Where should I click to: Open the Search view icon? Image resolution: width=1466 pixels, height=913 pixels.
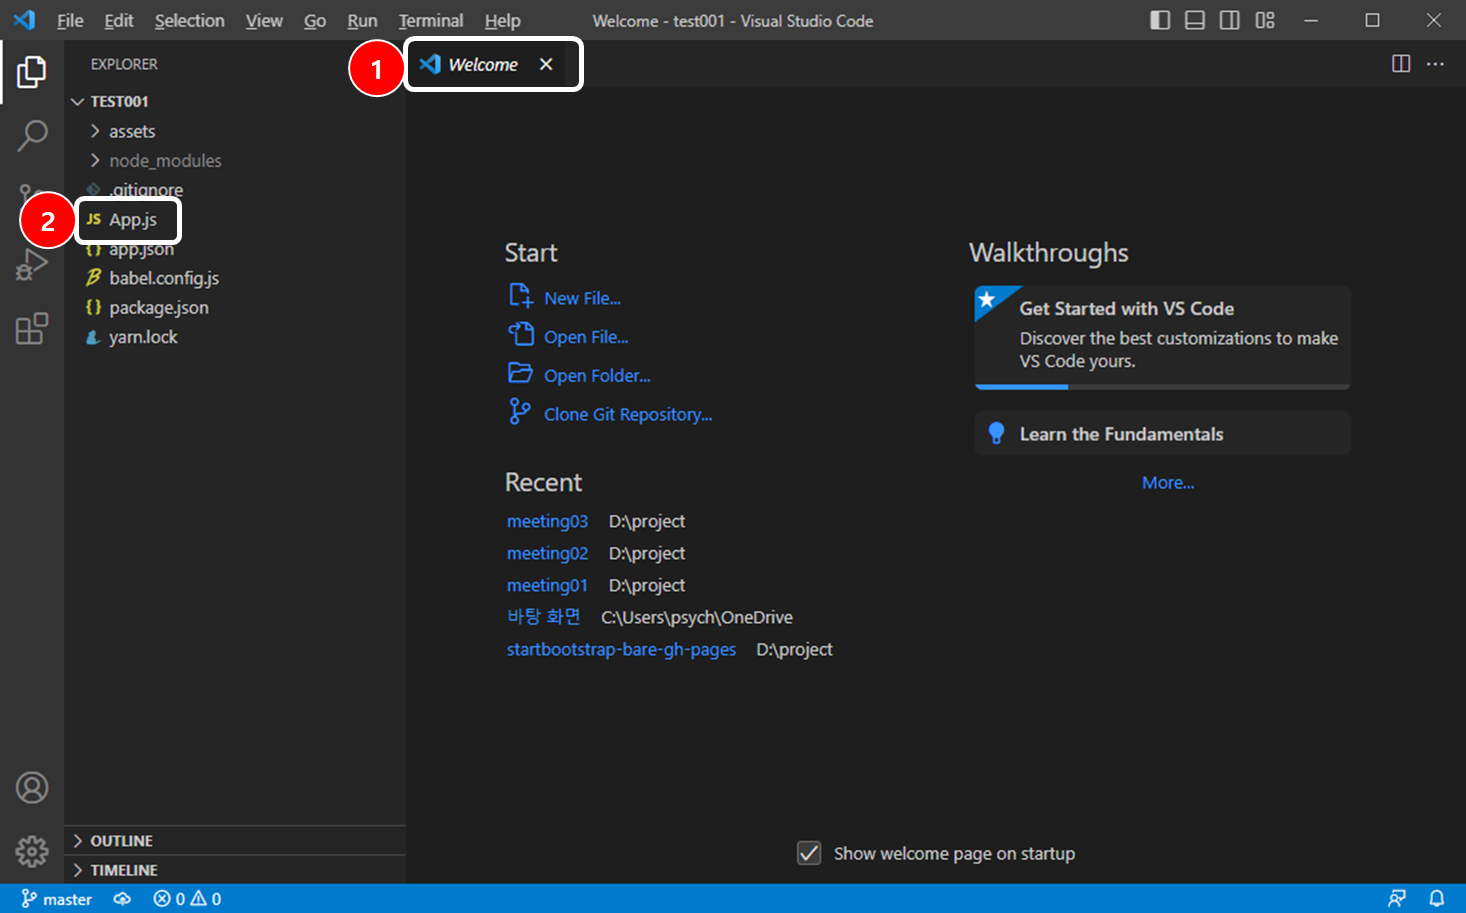pyautogui.click(x=32, y=135)
